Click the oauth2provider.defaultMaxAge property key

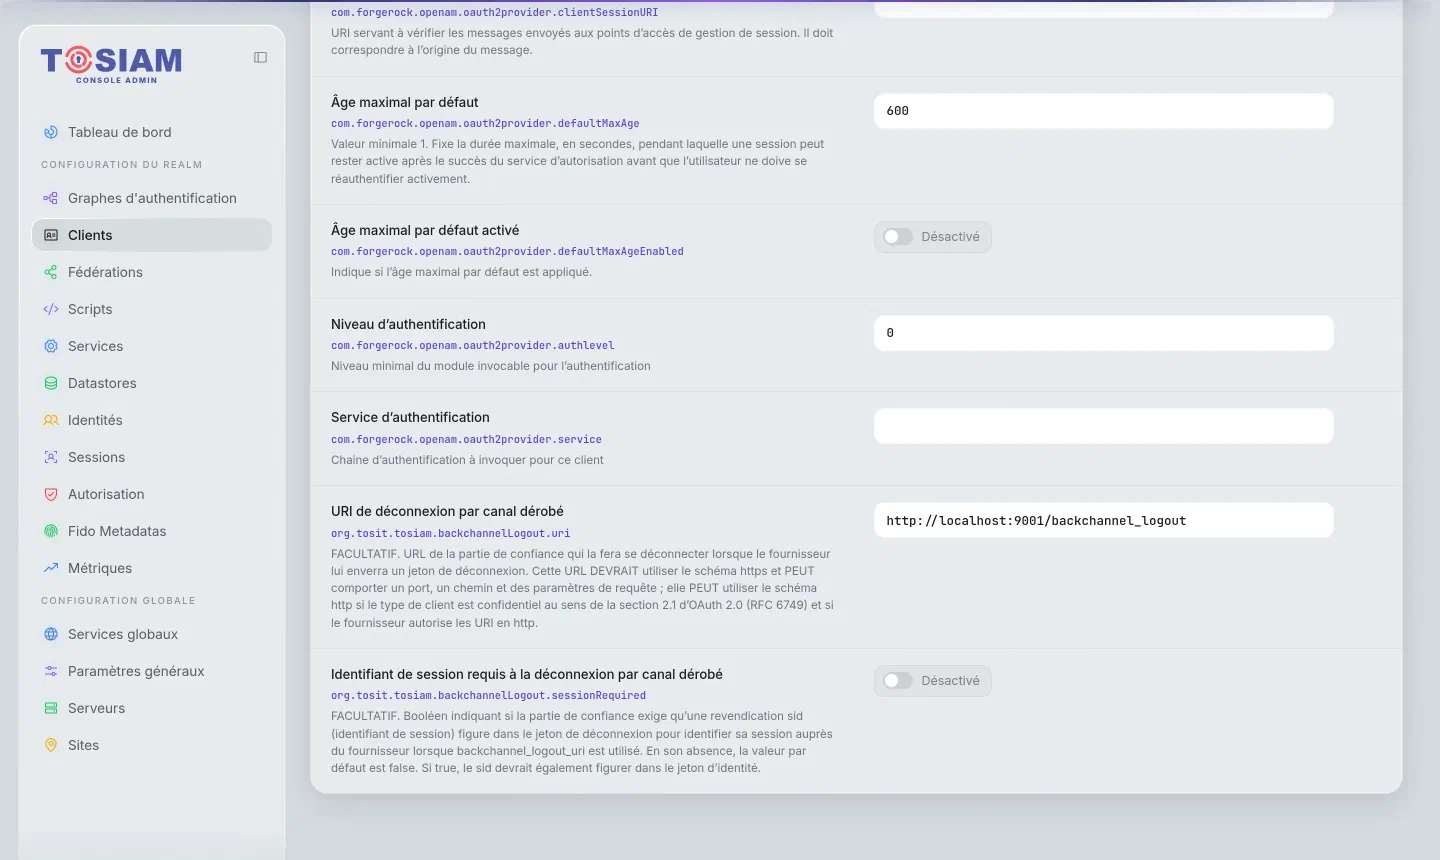coord(485,124)
